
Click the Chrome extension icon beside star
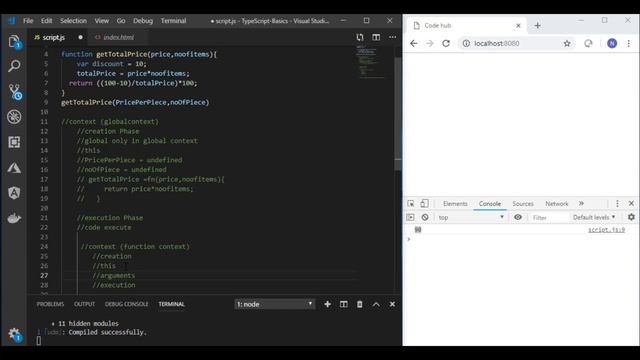(588, 43)
